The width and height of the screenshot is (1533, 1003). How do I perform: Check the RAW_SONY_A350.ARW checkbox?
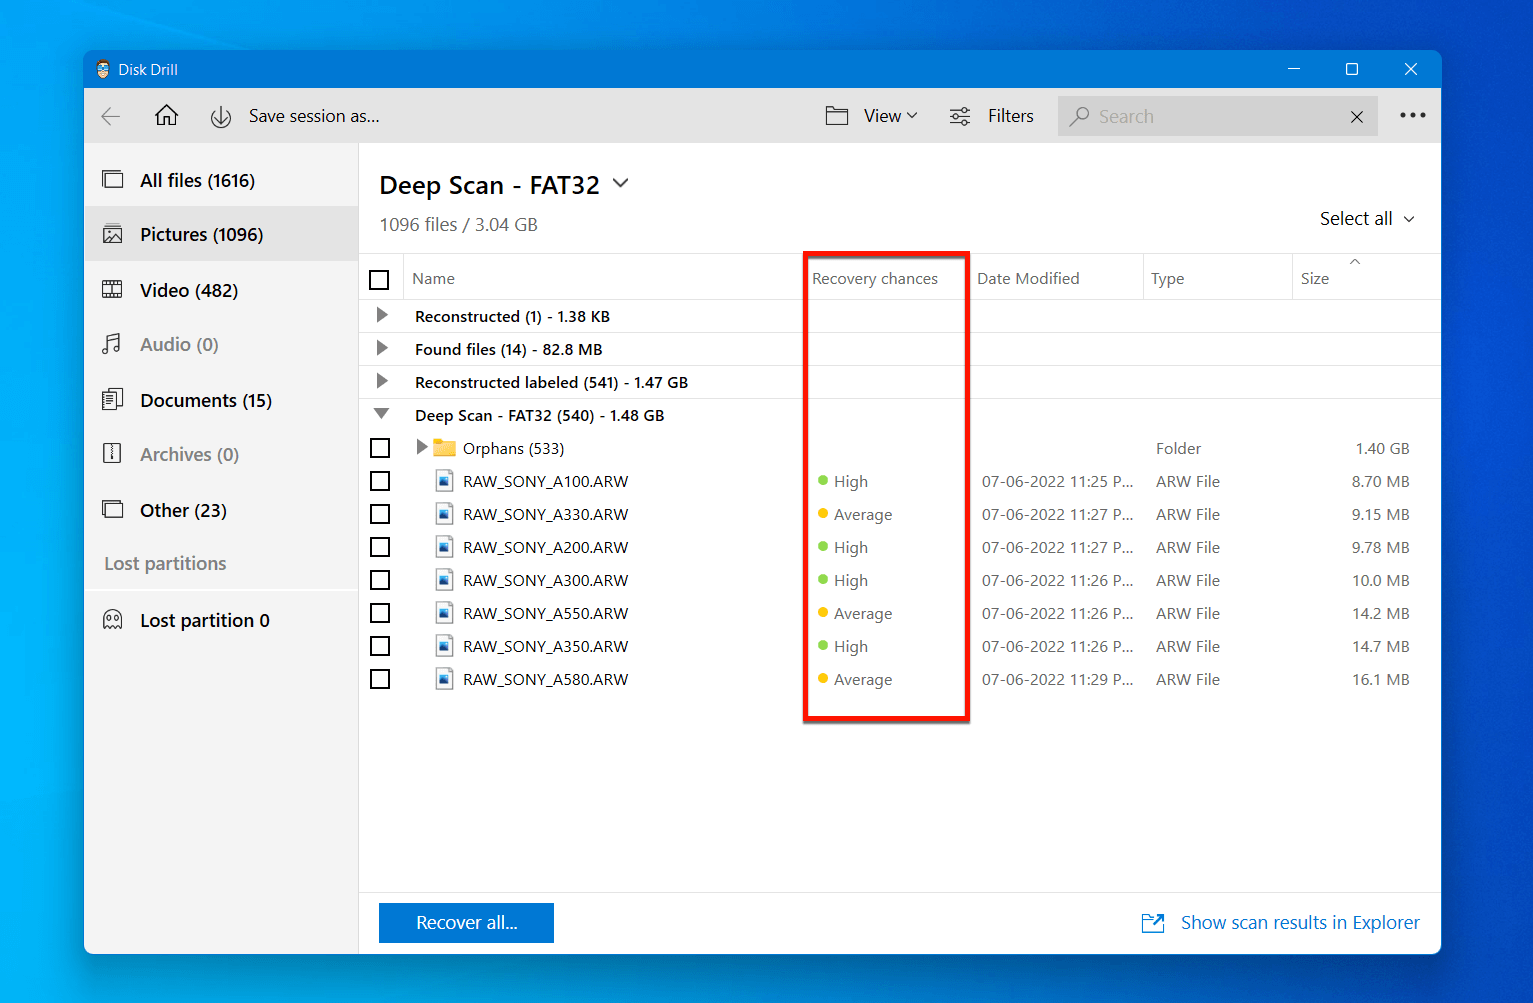pyautogui.click(x=380, y=646)
